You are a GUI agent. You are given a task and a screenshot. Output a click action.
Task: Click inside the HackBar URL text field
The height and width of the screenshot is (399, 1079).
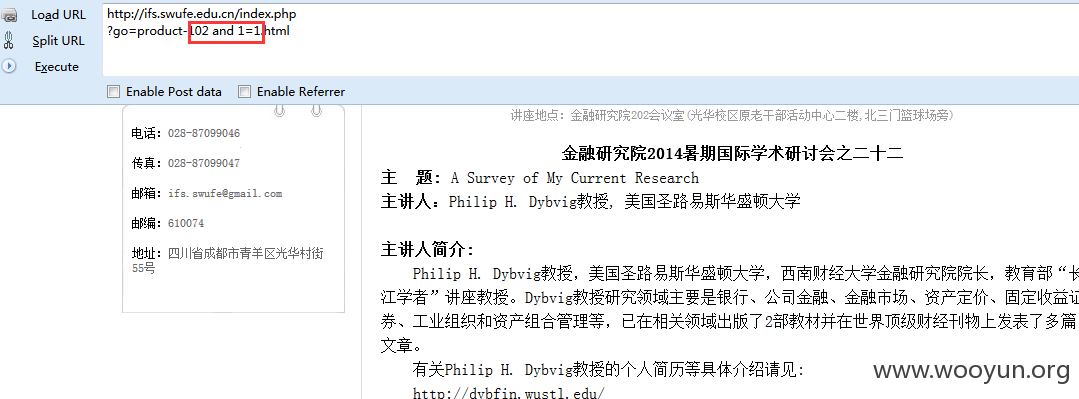[x=590, y=40]
